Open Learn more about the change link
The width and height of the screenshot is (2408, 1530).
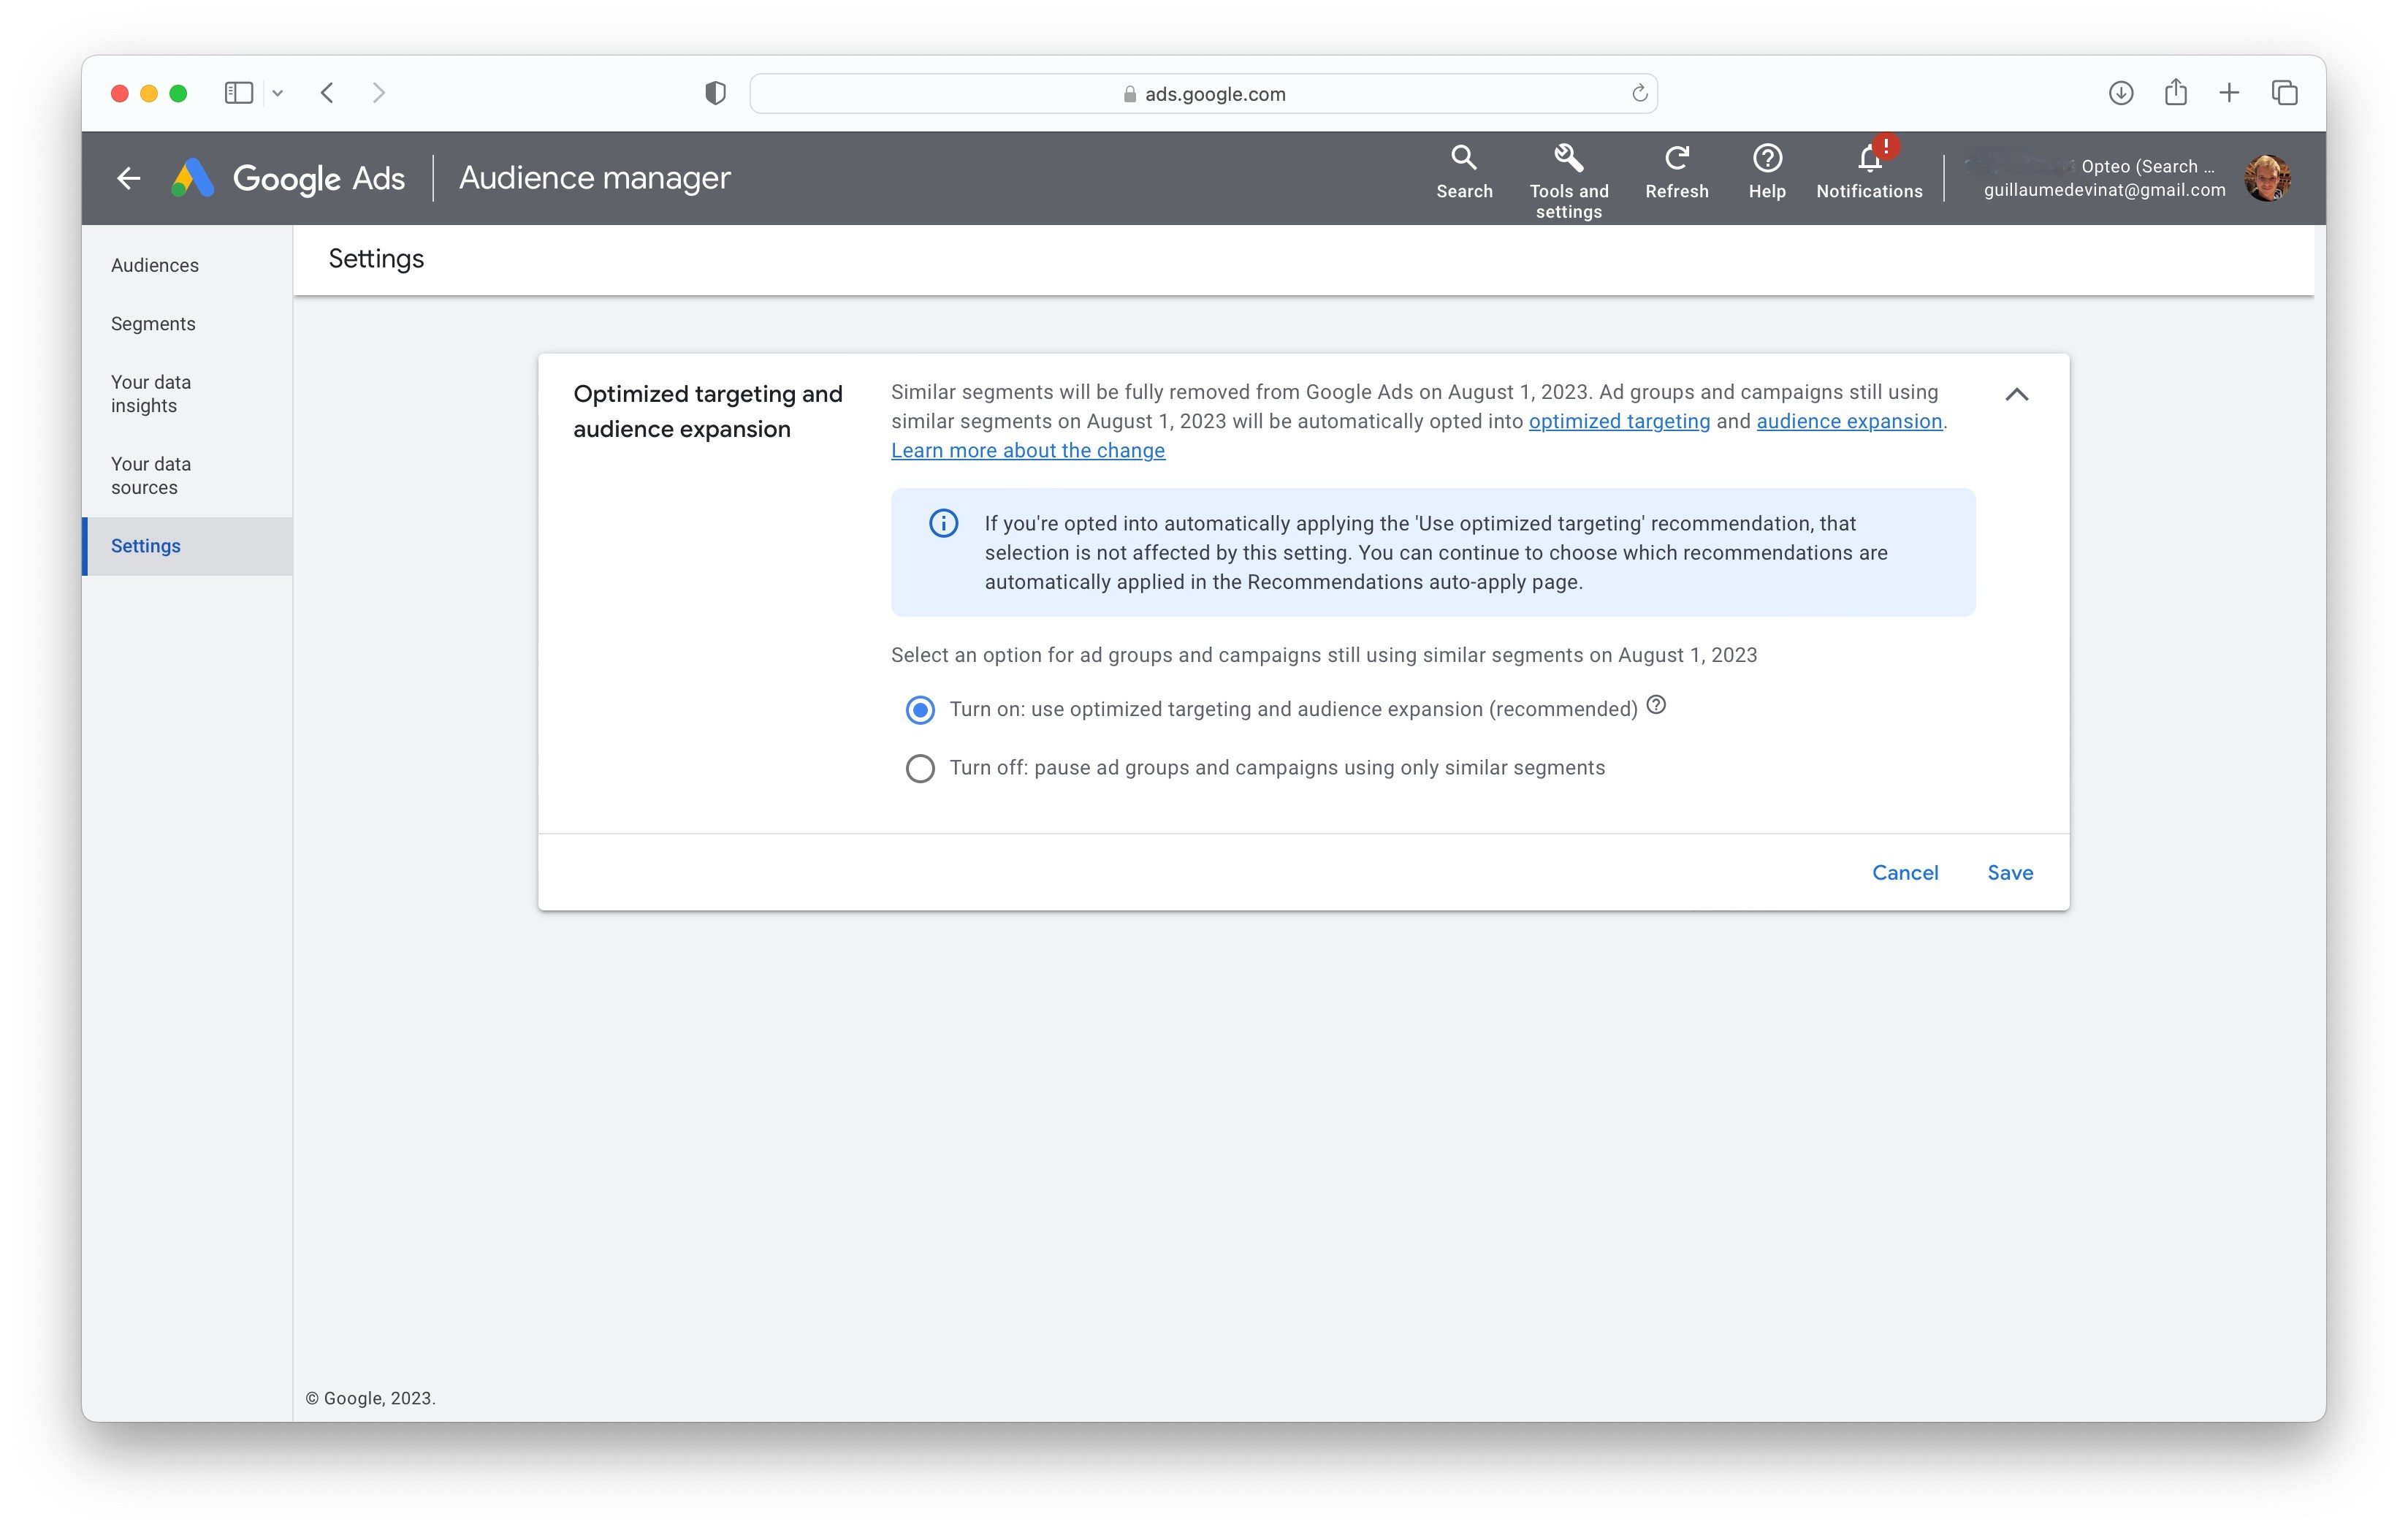pyautogui.click(x=1028, y=450)
